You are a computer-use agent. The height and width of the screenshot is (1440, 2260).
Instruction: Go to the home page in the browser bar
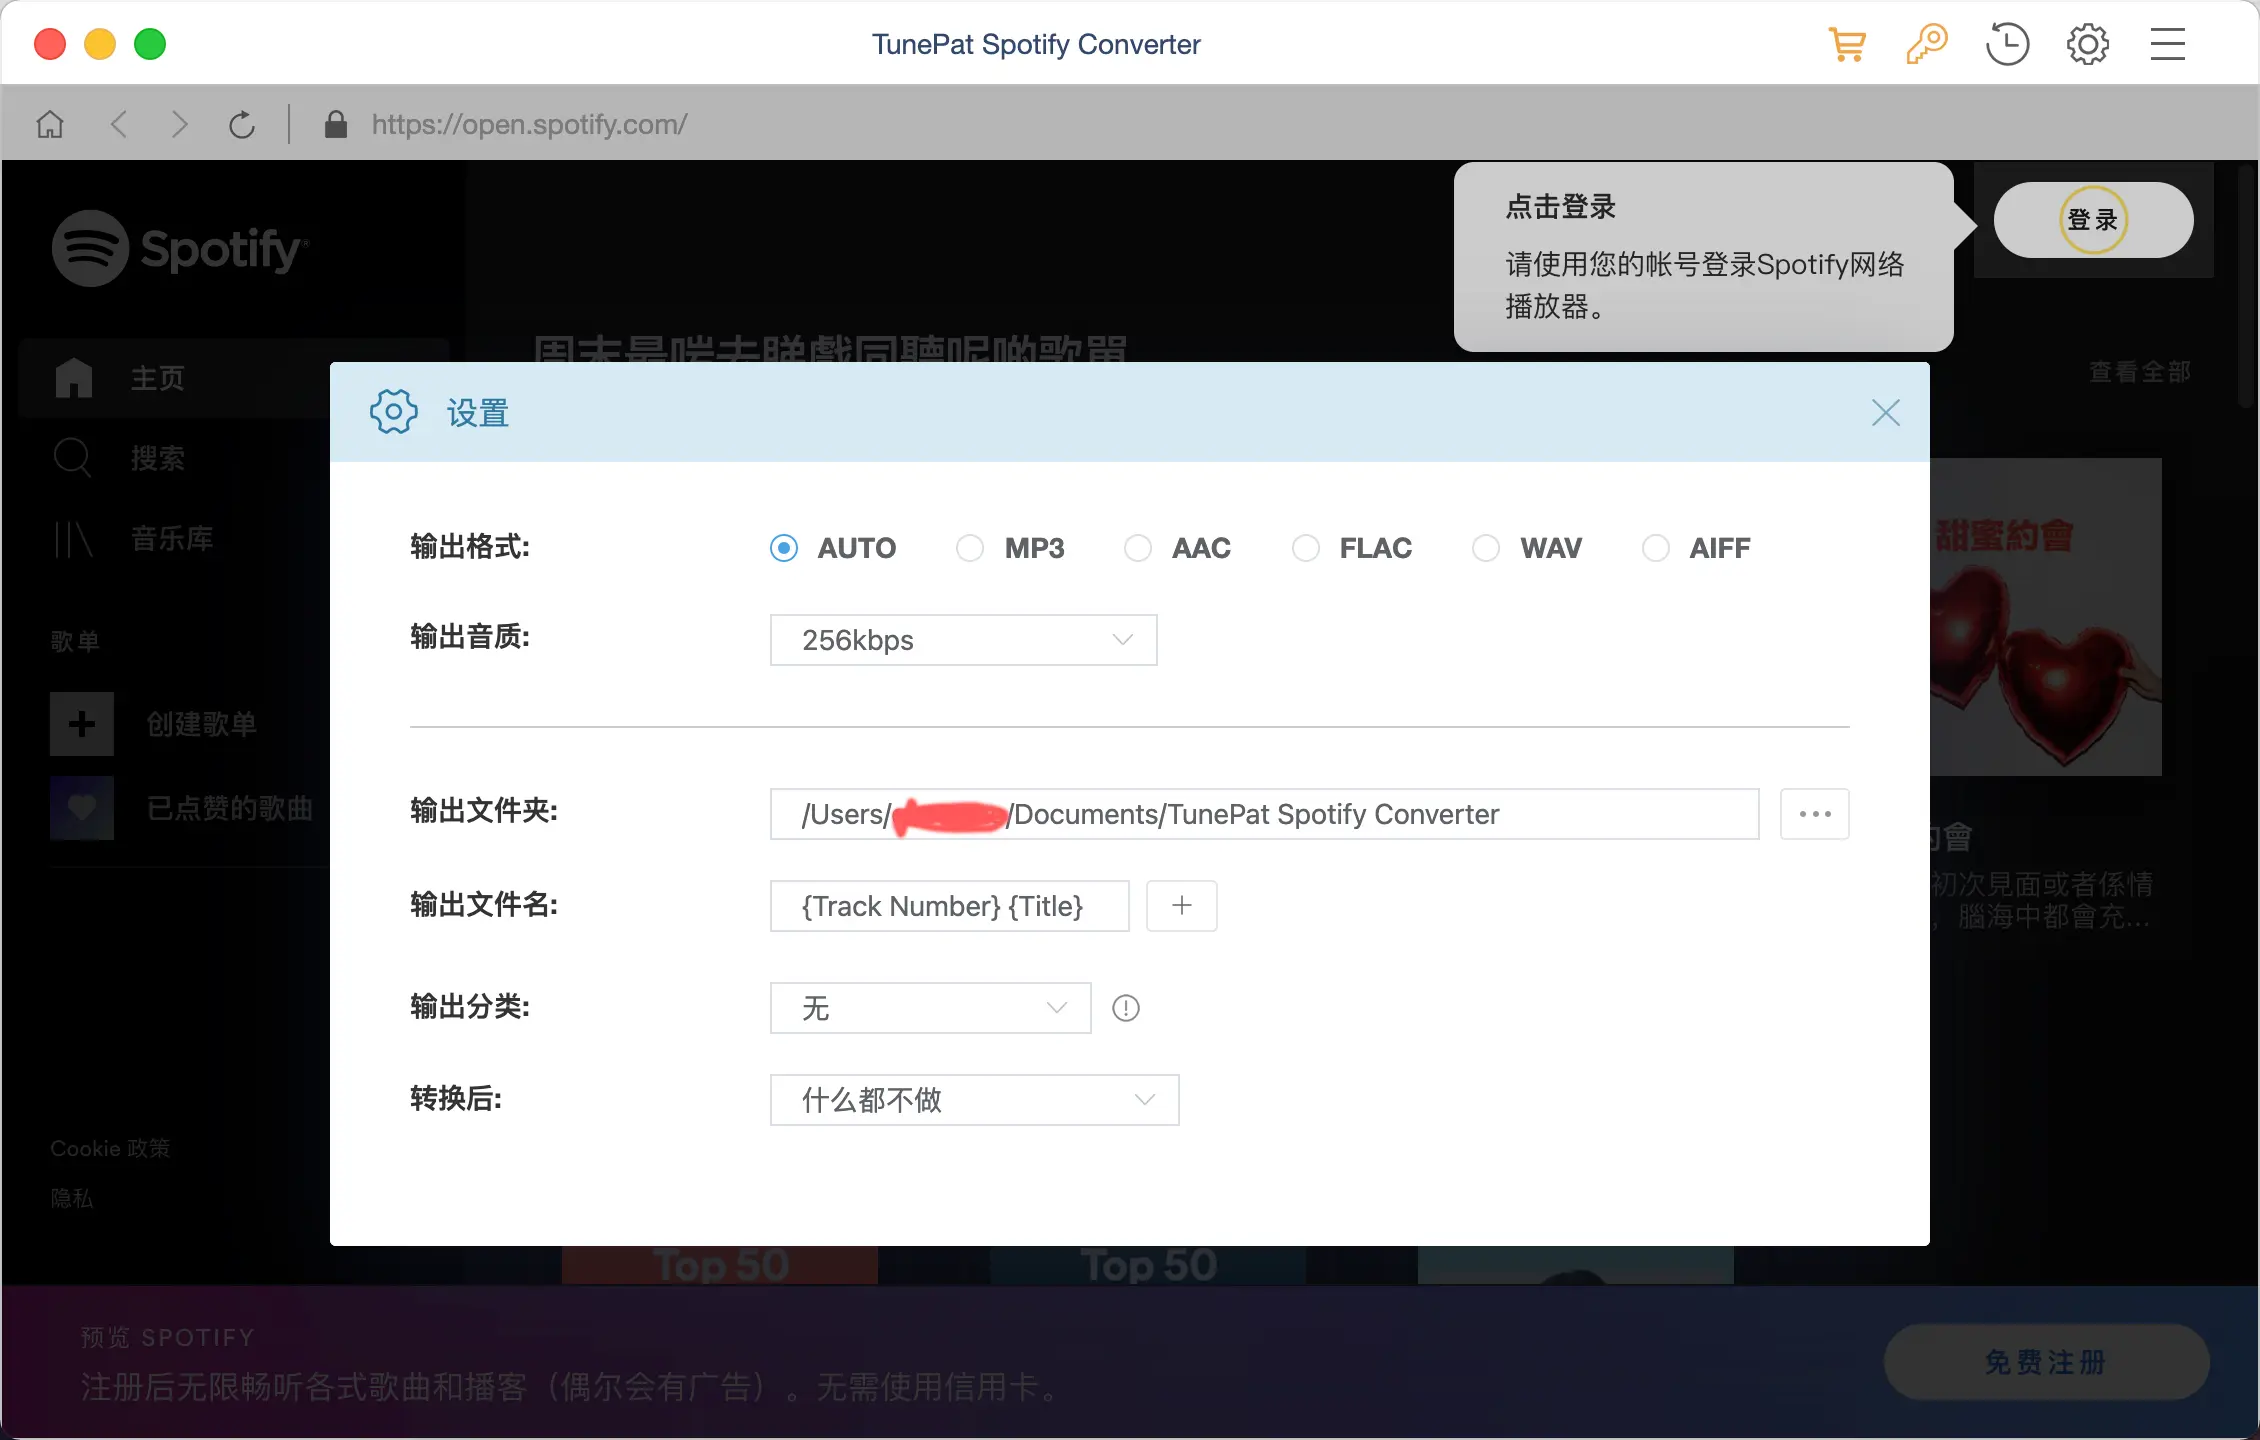(50, 125)
